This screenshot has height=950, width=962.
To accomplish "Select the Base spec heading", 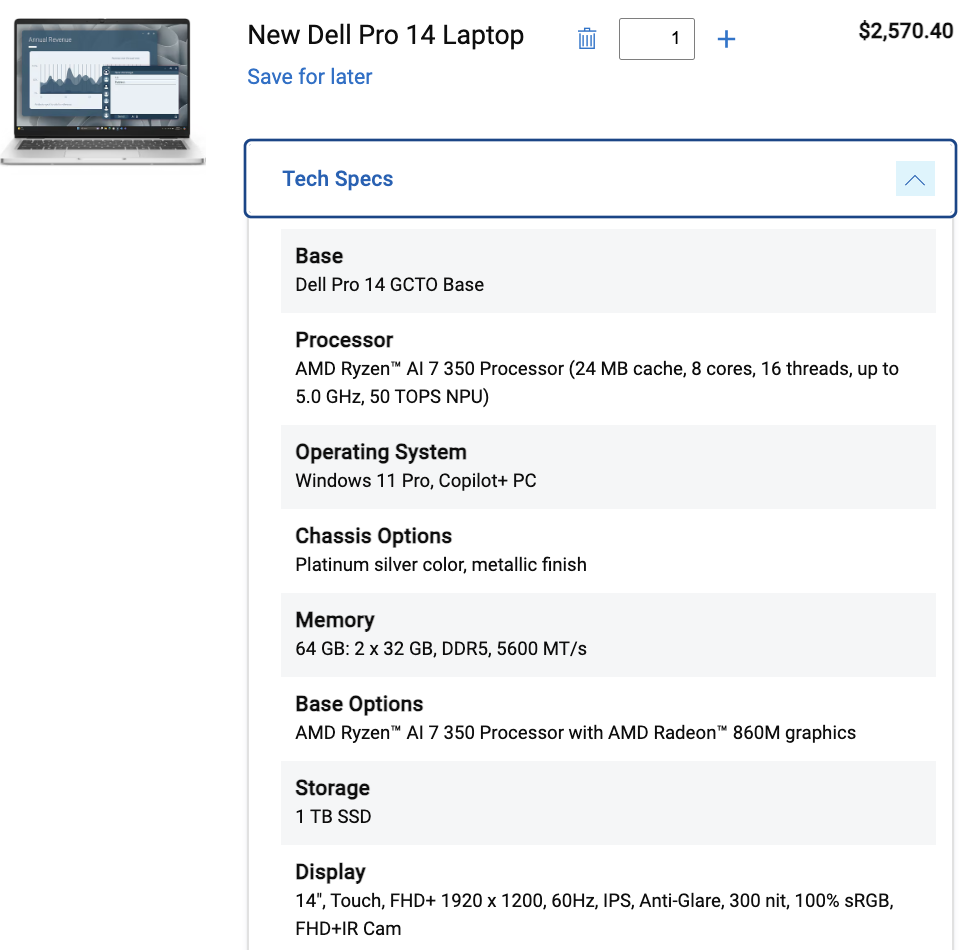I will 319,256.
